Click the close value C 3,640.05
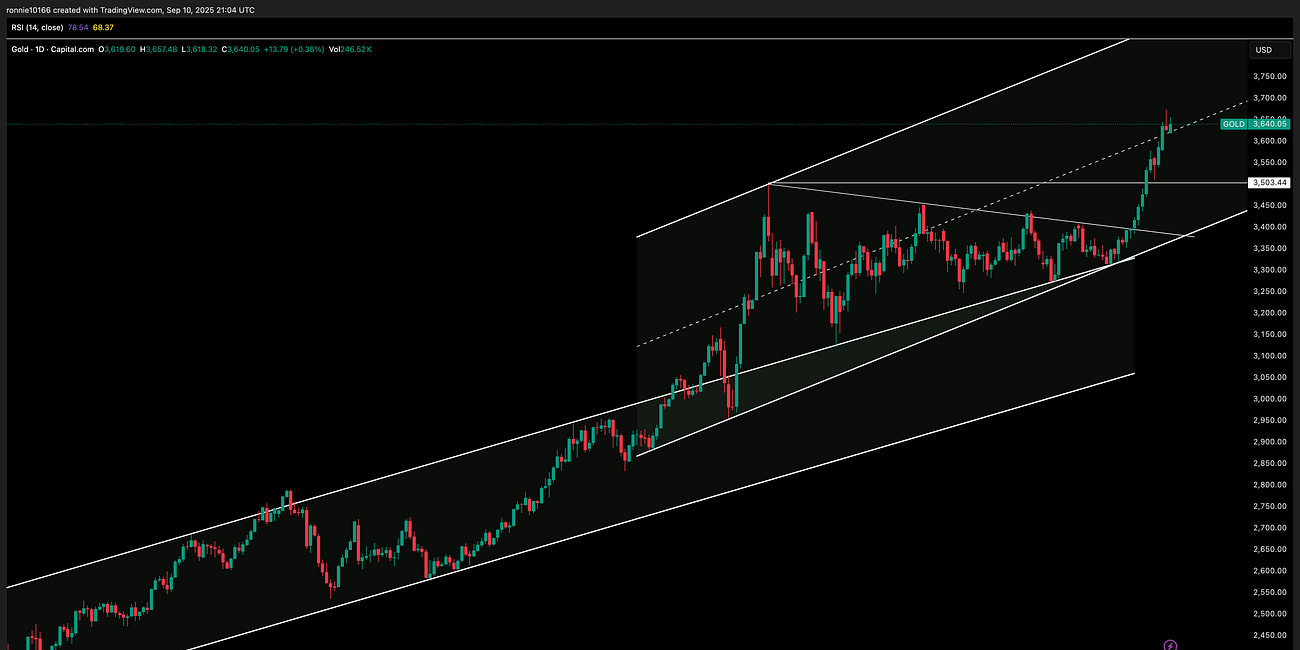The image size is (1300, 650). click(239, 49)
